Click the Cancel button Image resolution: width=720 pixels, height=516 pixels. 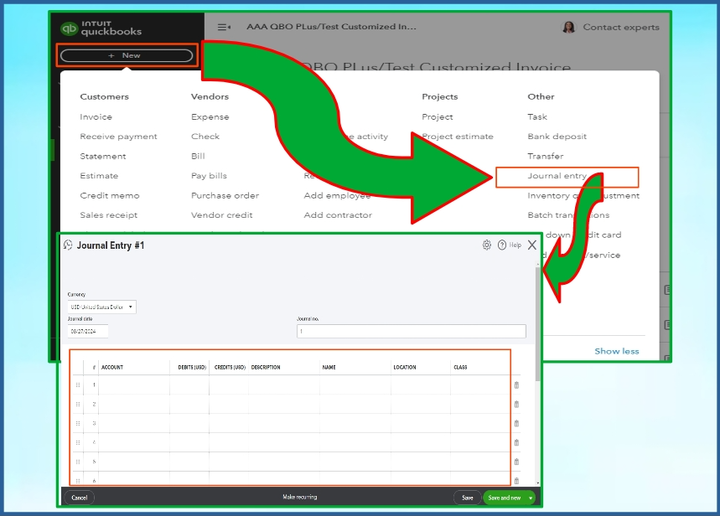click(79, 498)
